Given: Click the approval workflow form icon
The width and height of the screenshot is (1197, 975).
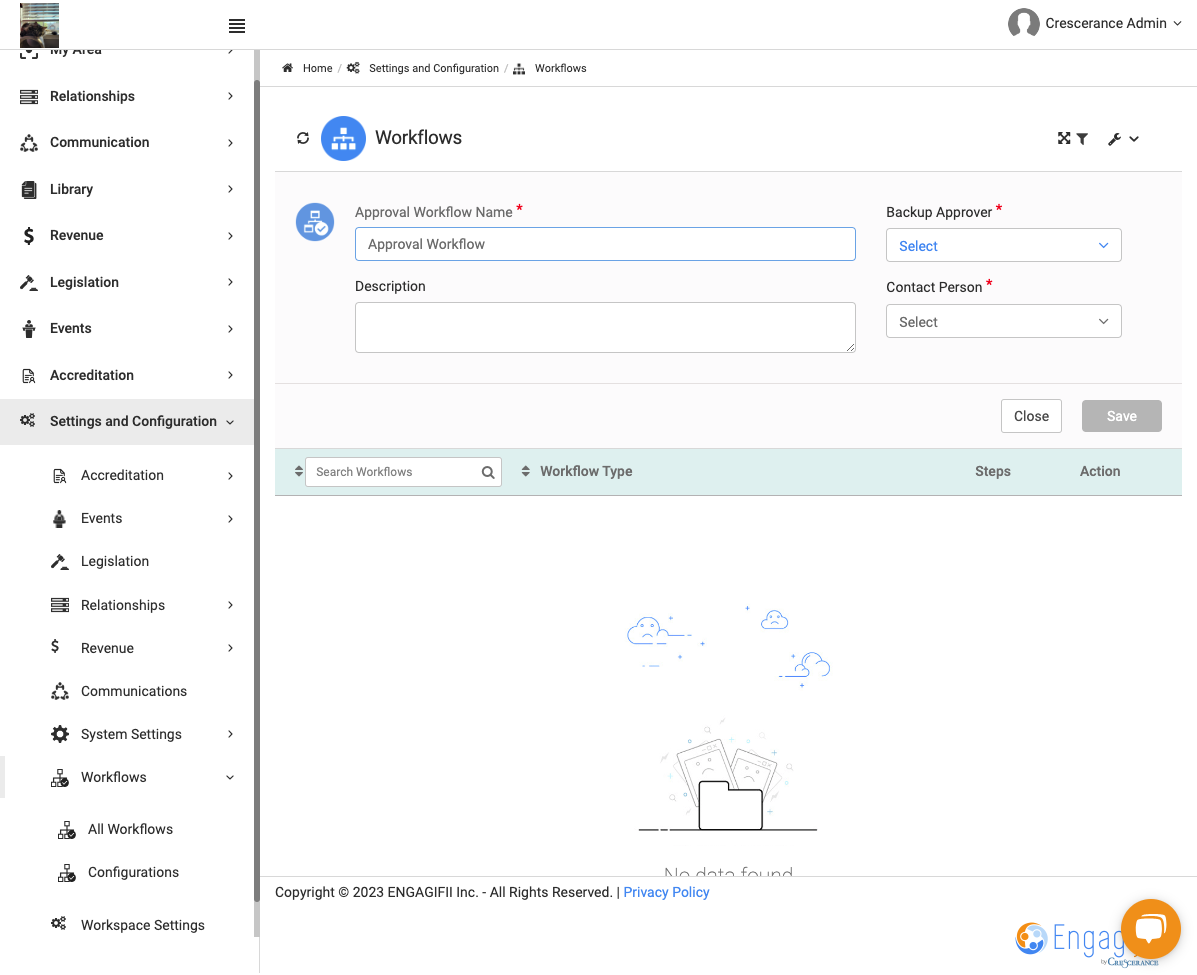Looking at the screenshot, I should [x=315, y=222].
